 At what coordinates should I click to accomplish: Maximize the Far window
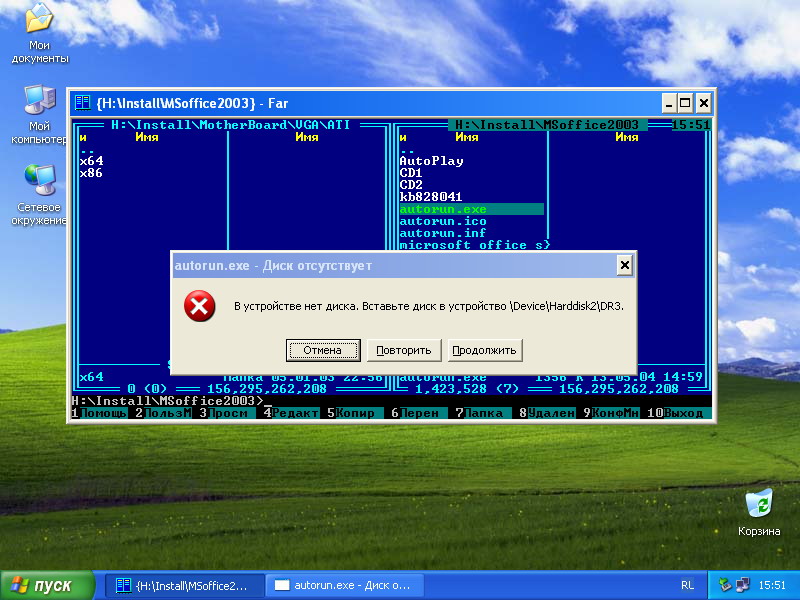pyautogui.click(x=686, y=104)
